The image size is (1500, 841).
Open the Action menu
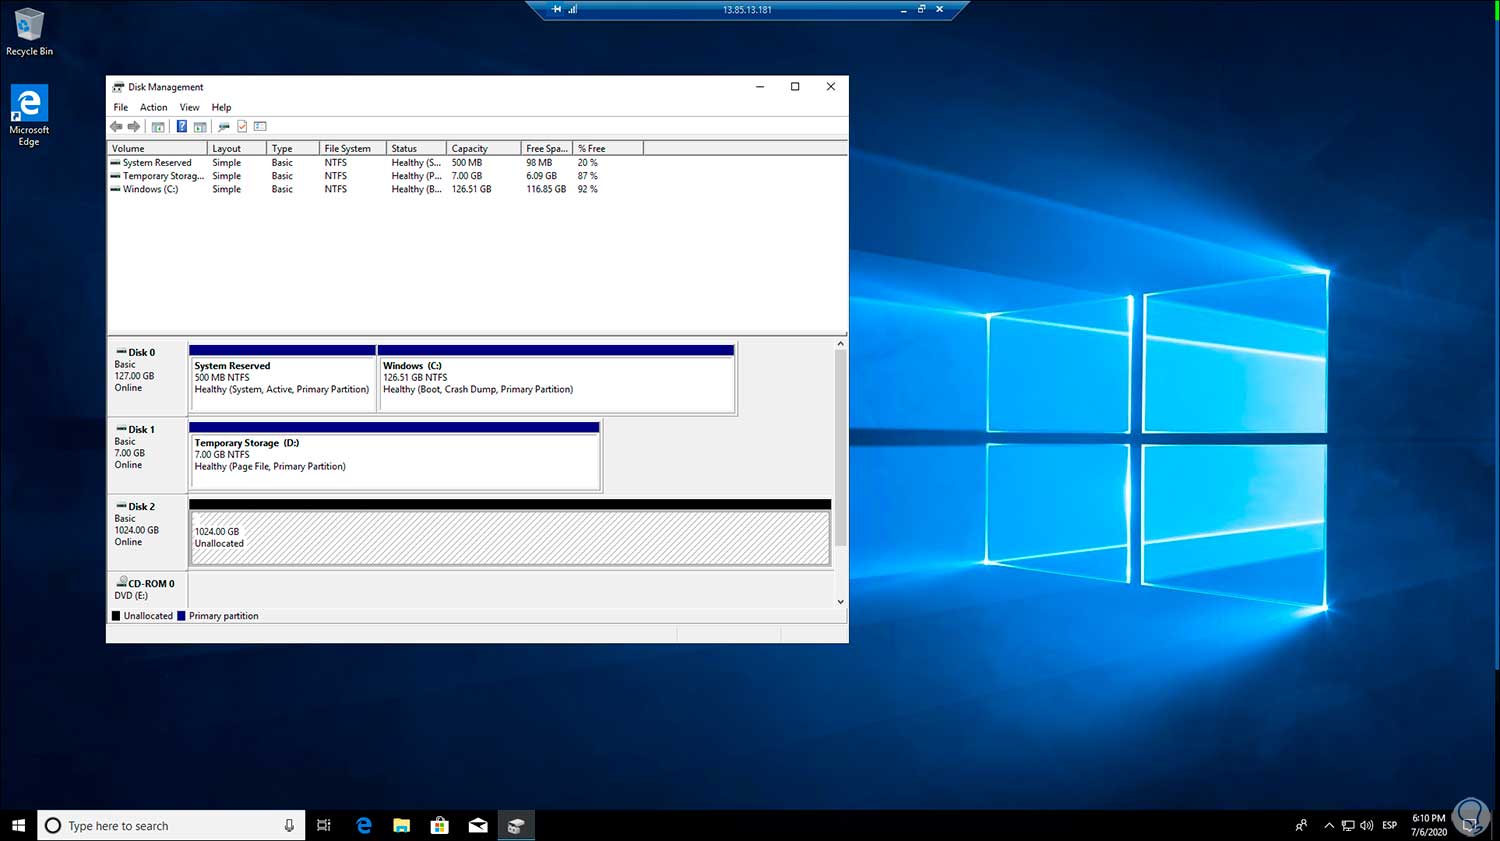coord(153,107)
